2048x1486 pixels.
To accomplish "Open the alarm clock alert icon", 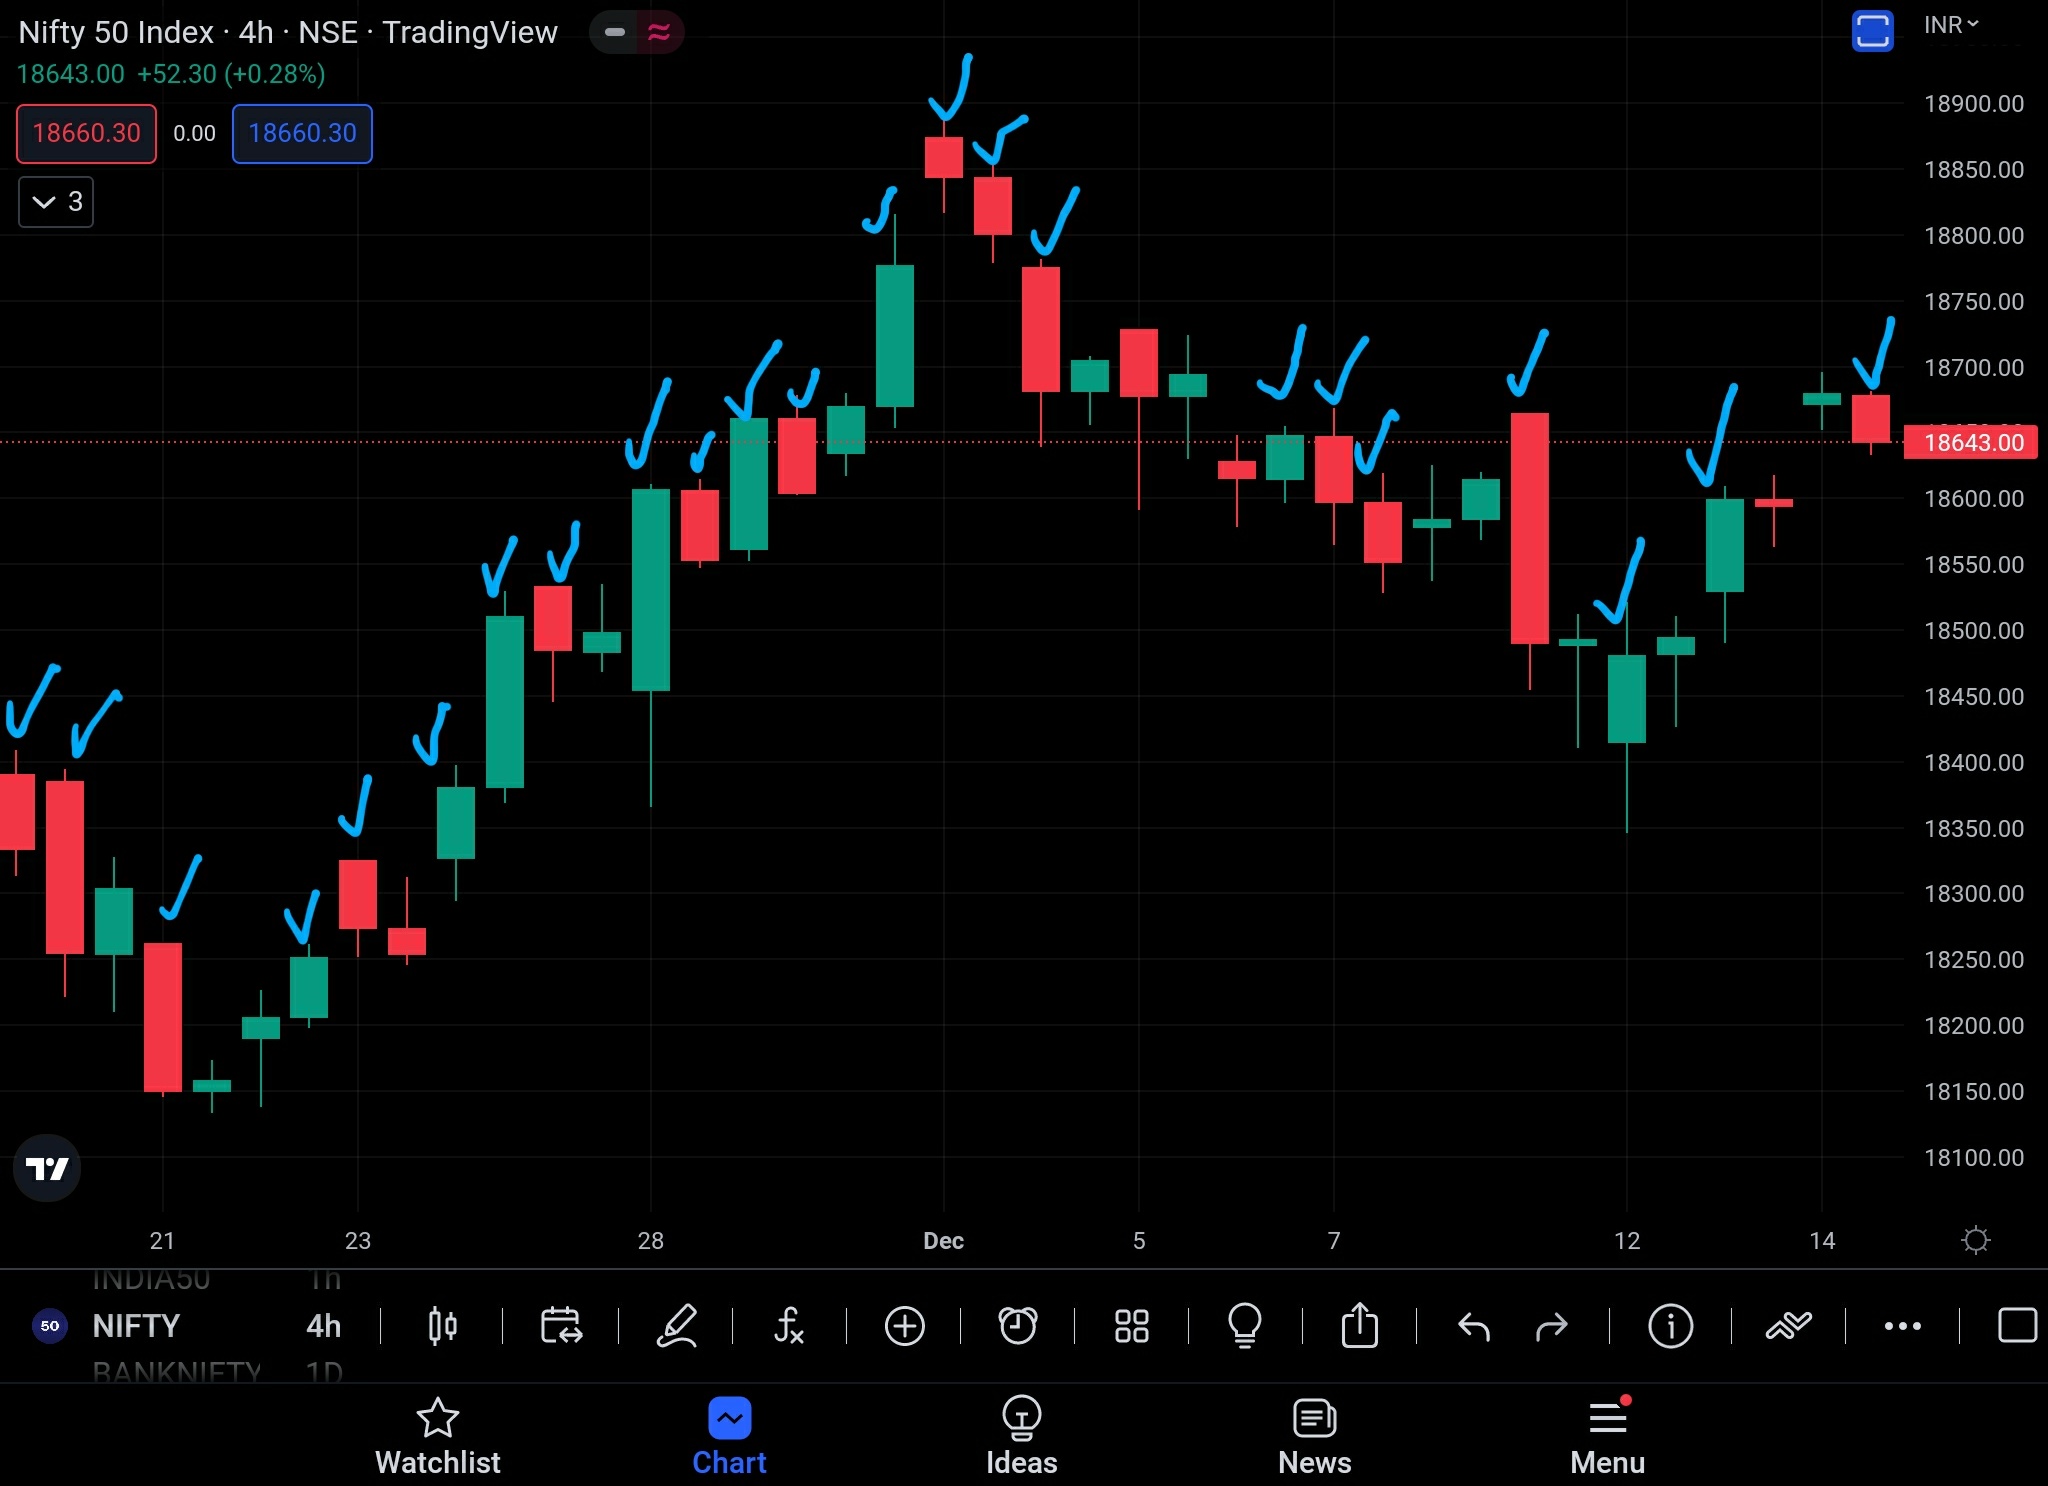I will 1018,1326.
